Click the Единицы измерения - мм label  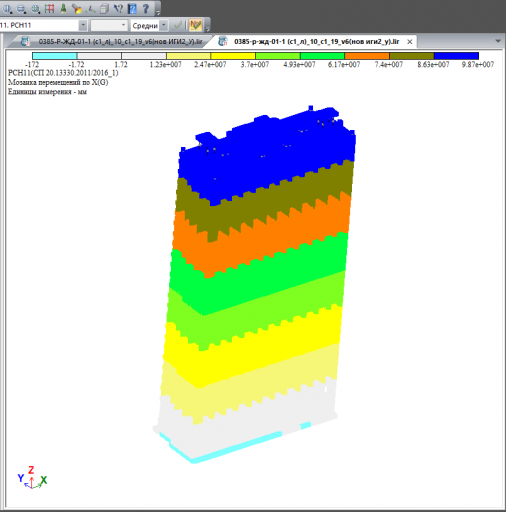coord(47,91)
